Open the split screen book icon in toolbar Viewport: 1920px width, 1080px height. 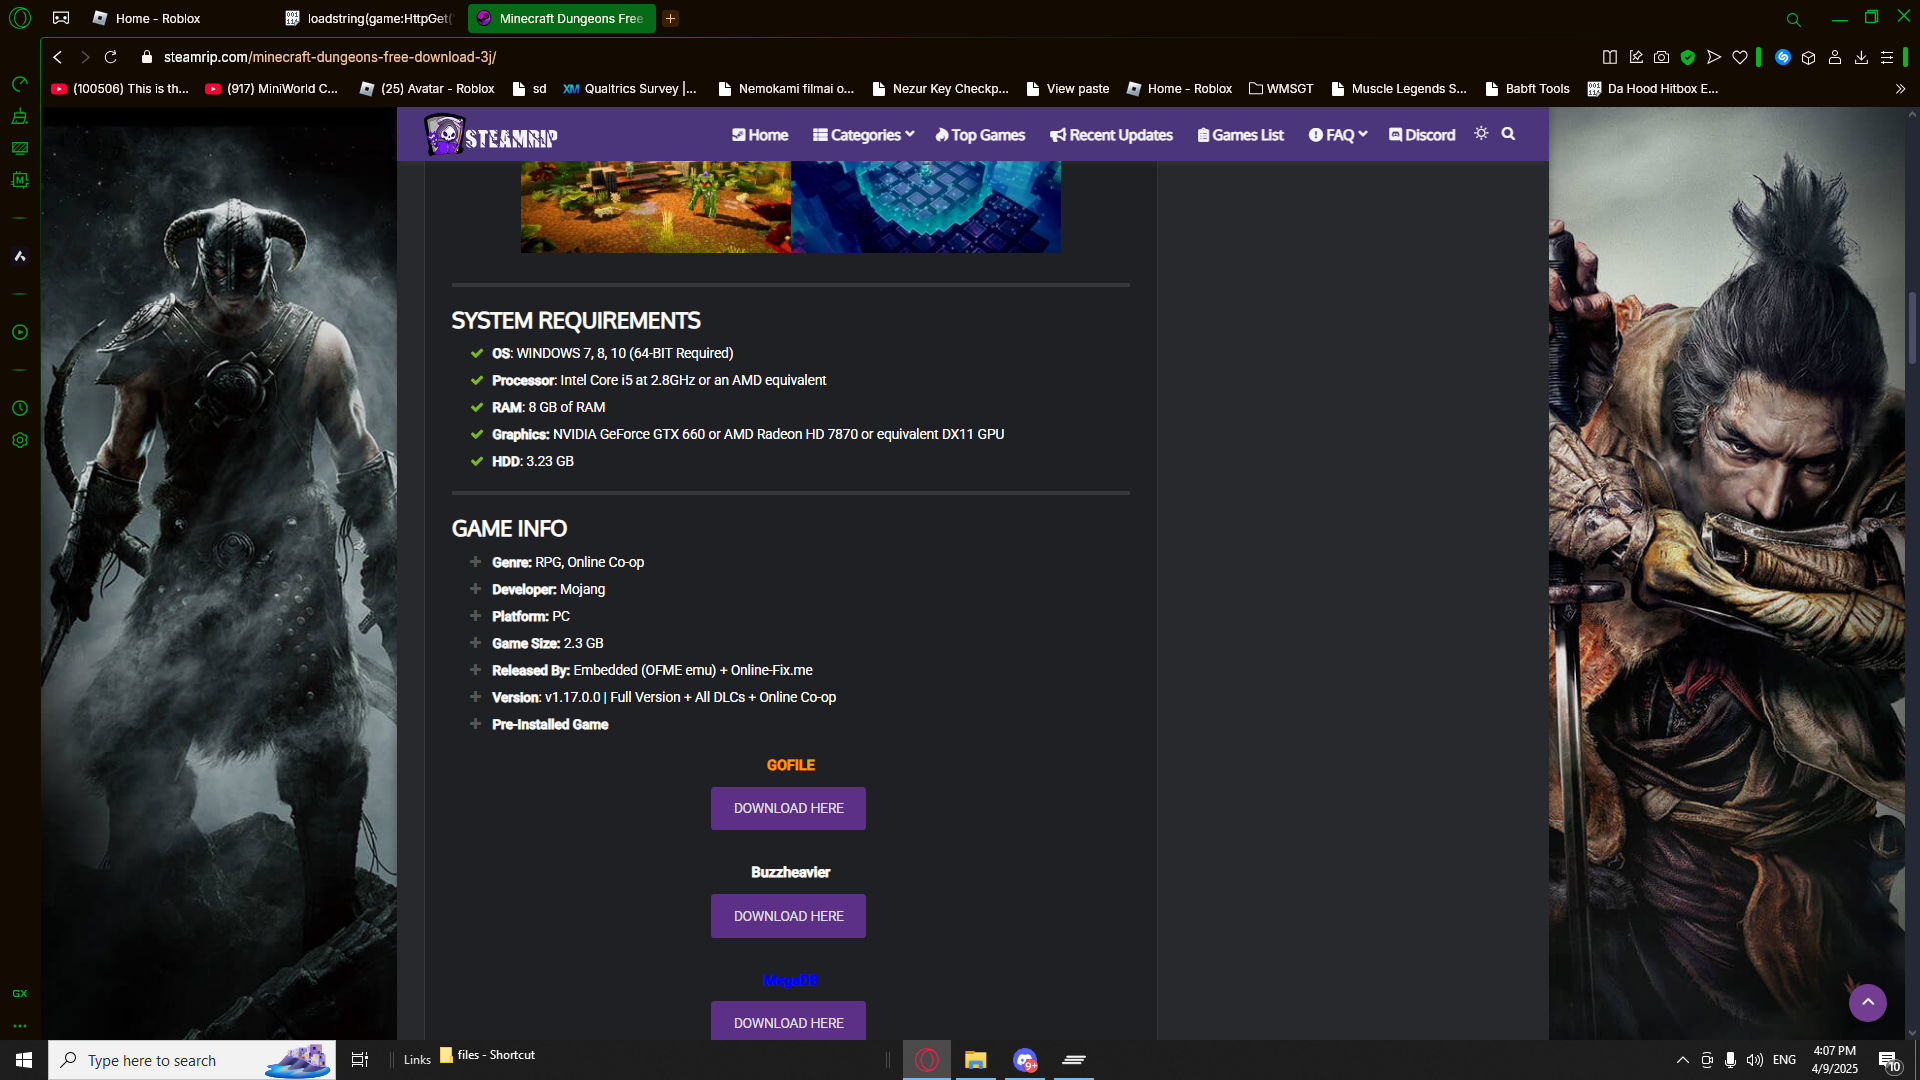click(1610, 57)
